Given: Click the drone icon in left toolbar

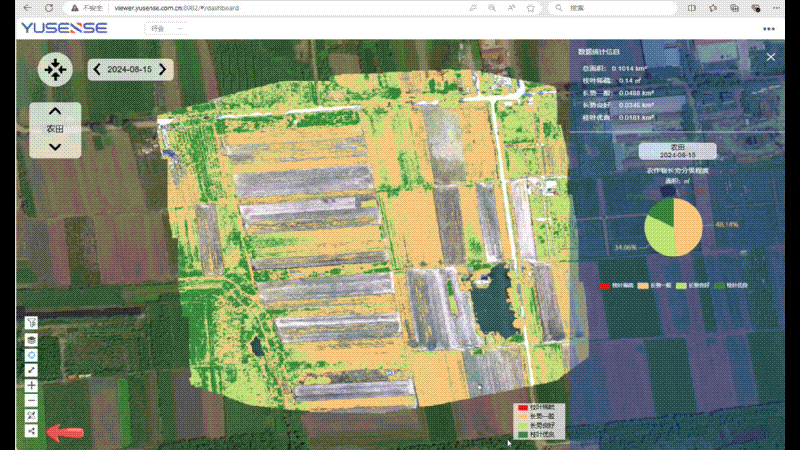Looking at the screenshot, I should coord(33,415).
